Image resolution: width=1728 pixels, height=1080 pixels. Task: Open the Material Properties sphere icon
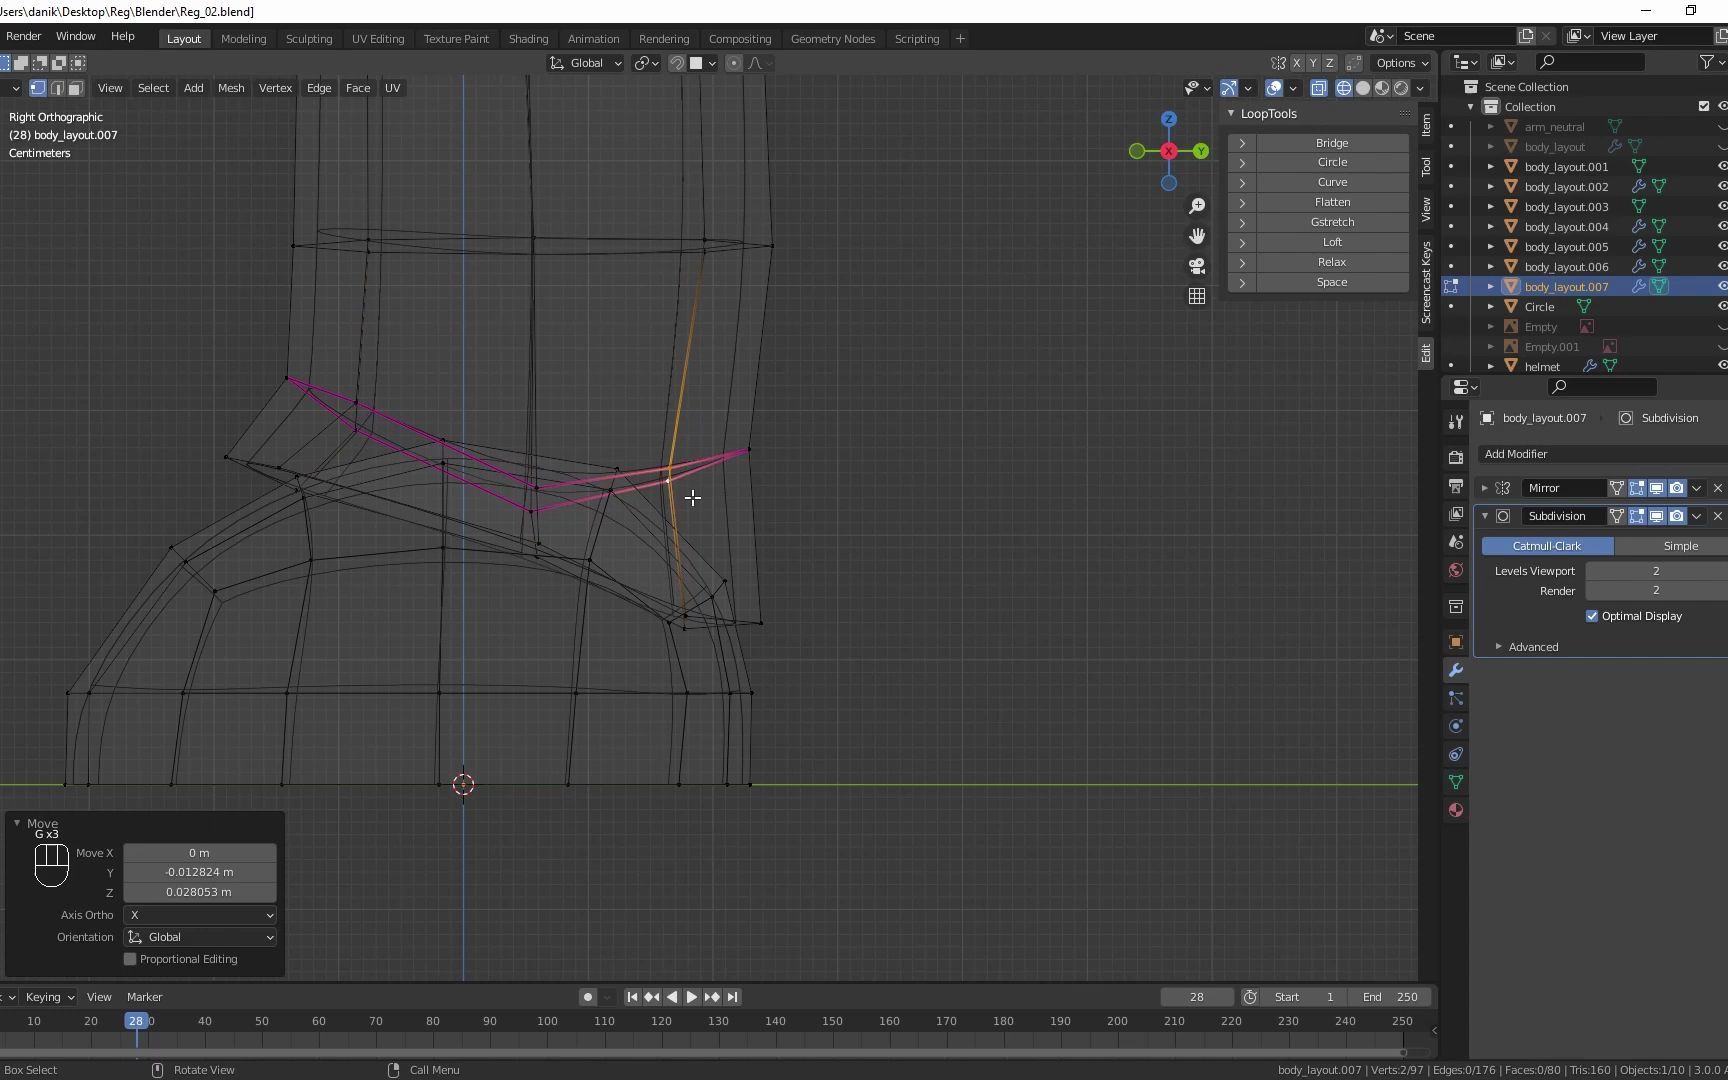click(x=1455, y=810)
